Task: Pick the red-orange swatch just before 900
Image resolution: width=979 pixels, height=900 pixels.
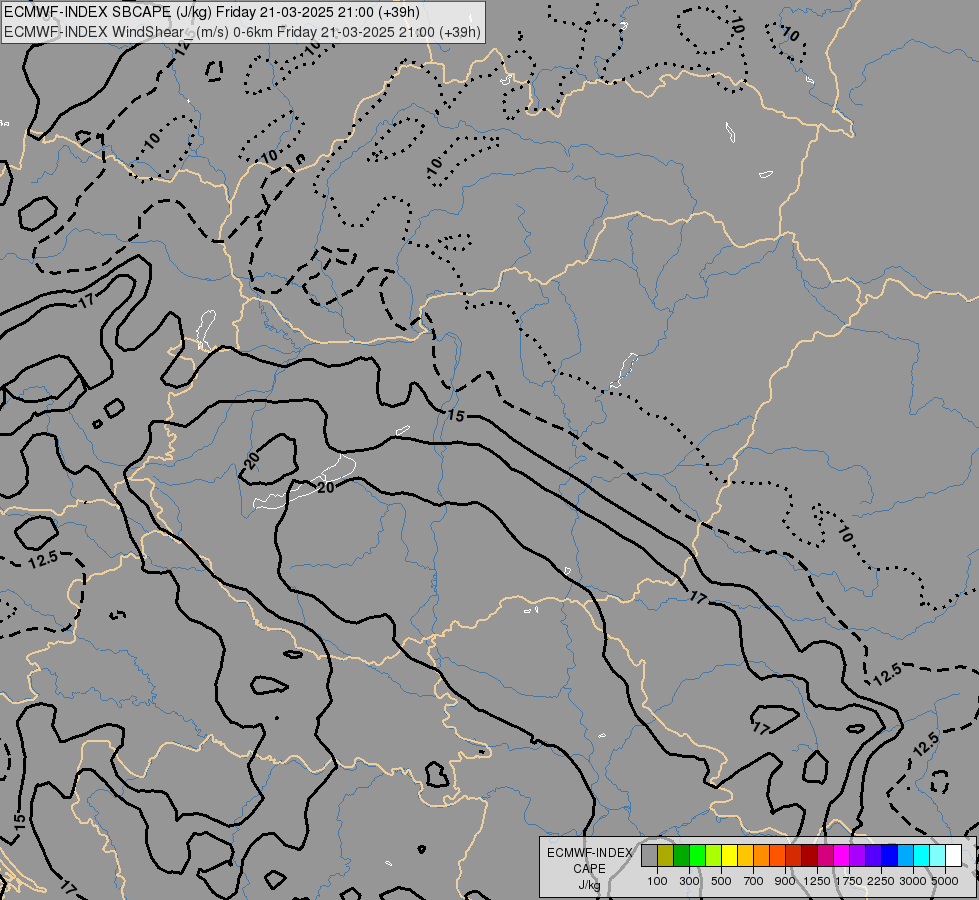Action: tap(777, 855)
